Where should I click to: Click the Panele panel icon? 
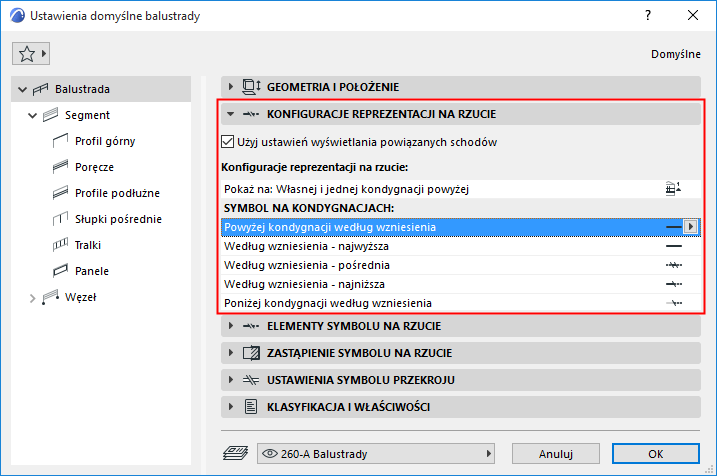(x=60, y=271)
